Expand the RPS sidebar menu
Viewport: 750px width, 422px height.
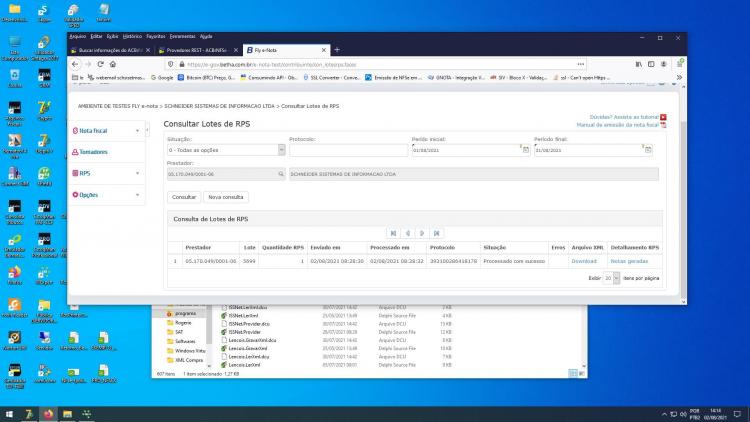click(106, 173)
